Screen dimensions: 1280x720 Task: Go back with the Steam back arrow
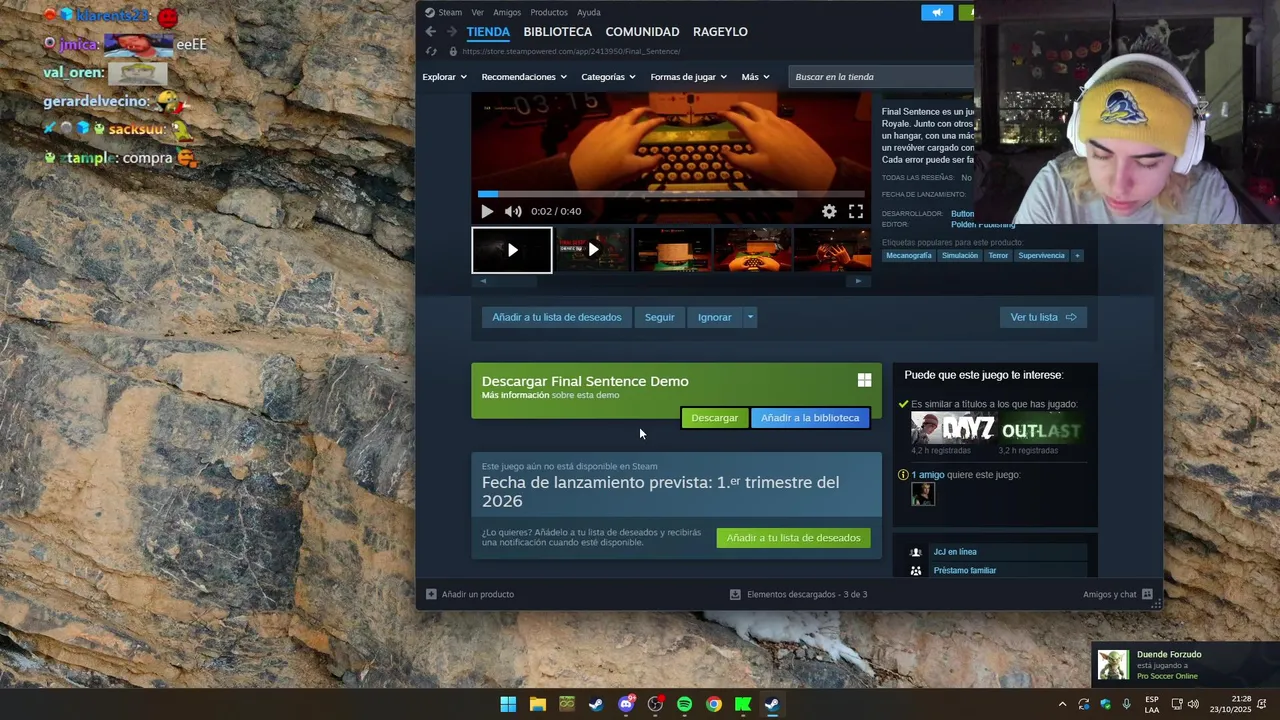click(x=431, y=32)
